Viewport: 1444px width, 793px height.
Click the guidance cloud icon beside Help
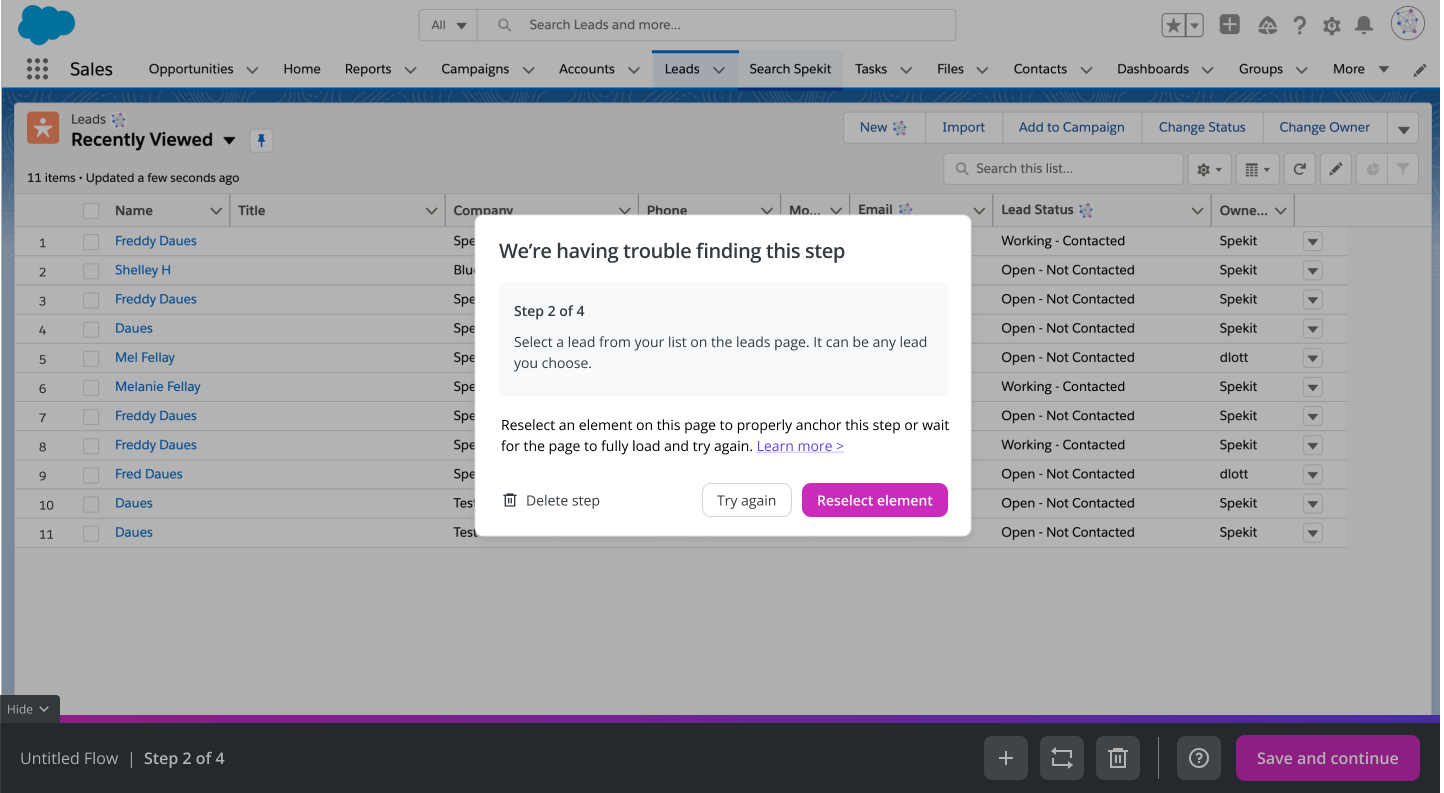coord(1267,25)
